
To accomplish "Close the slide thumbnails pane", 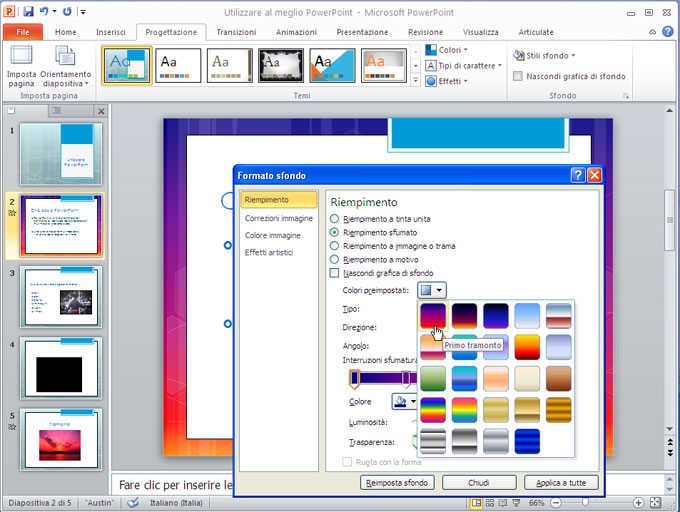I will tap(101, 111).
